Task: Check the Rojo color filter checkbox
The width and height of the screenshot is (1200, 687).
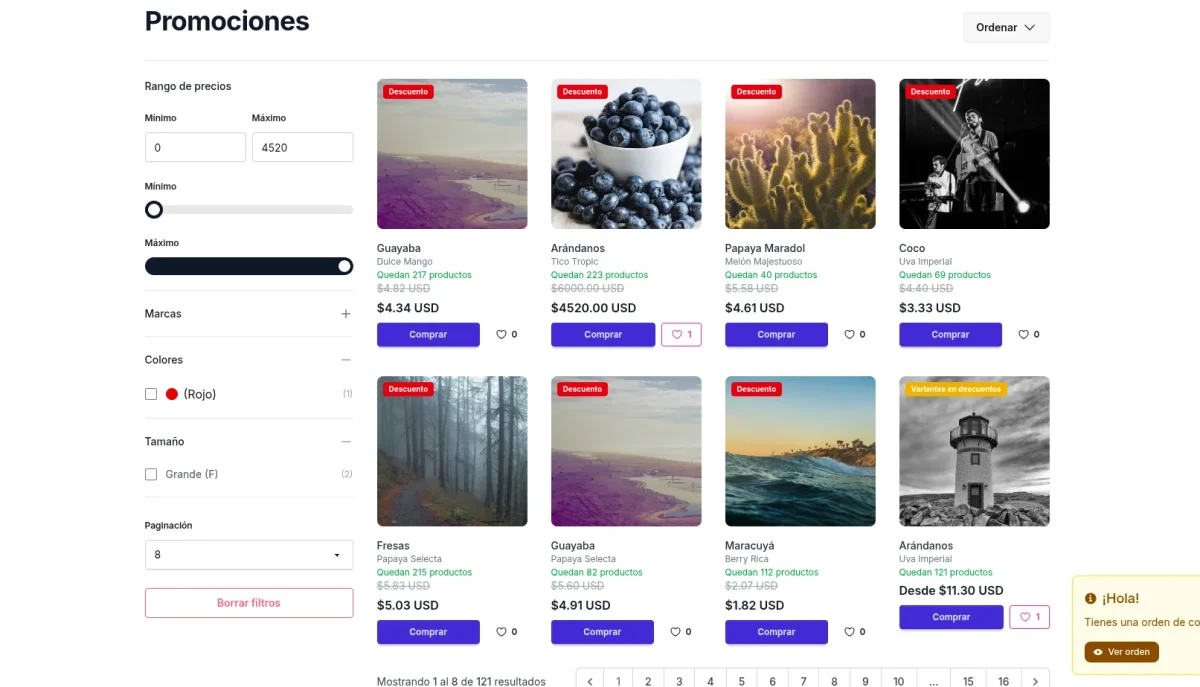Action: coord(151,393)
